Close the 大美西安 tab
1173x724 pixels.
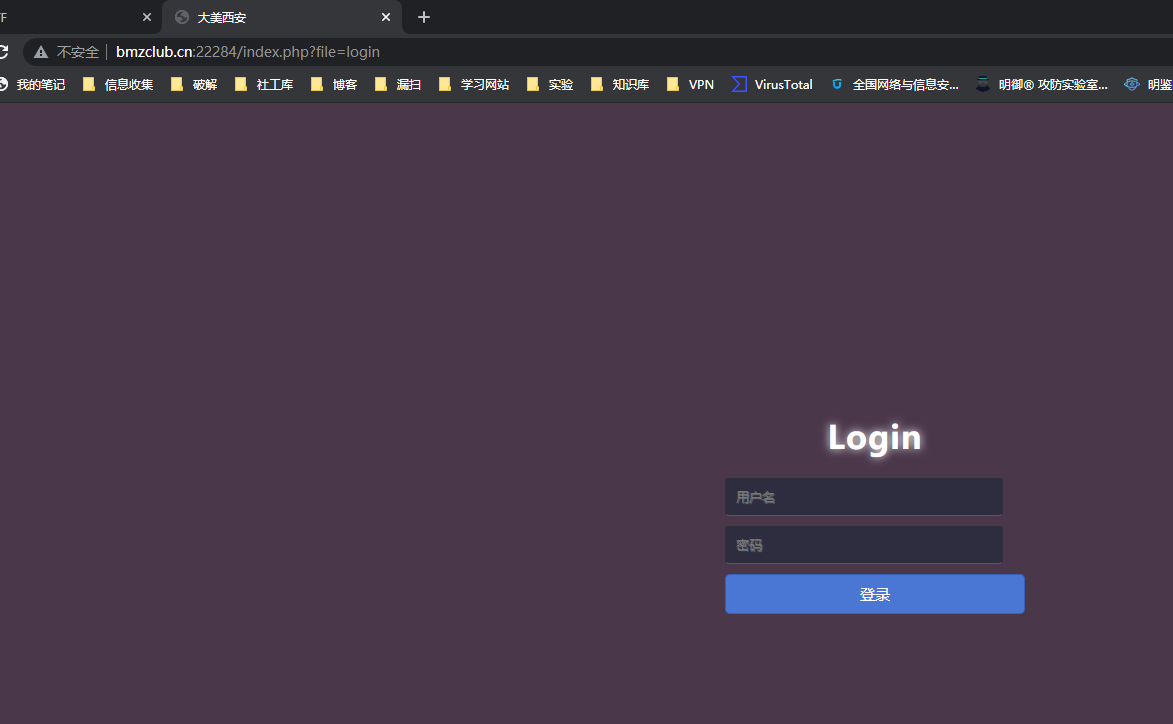pyautogui.click(x=386, y=17)
